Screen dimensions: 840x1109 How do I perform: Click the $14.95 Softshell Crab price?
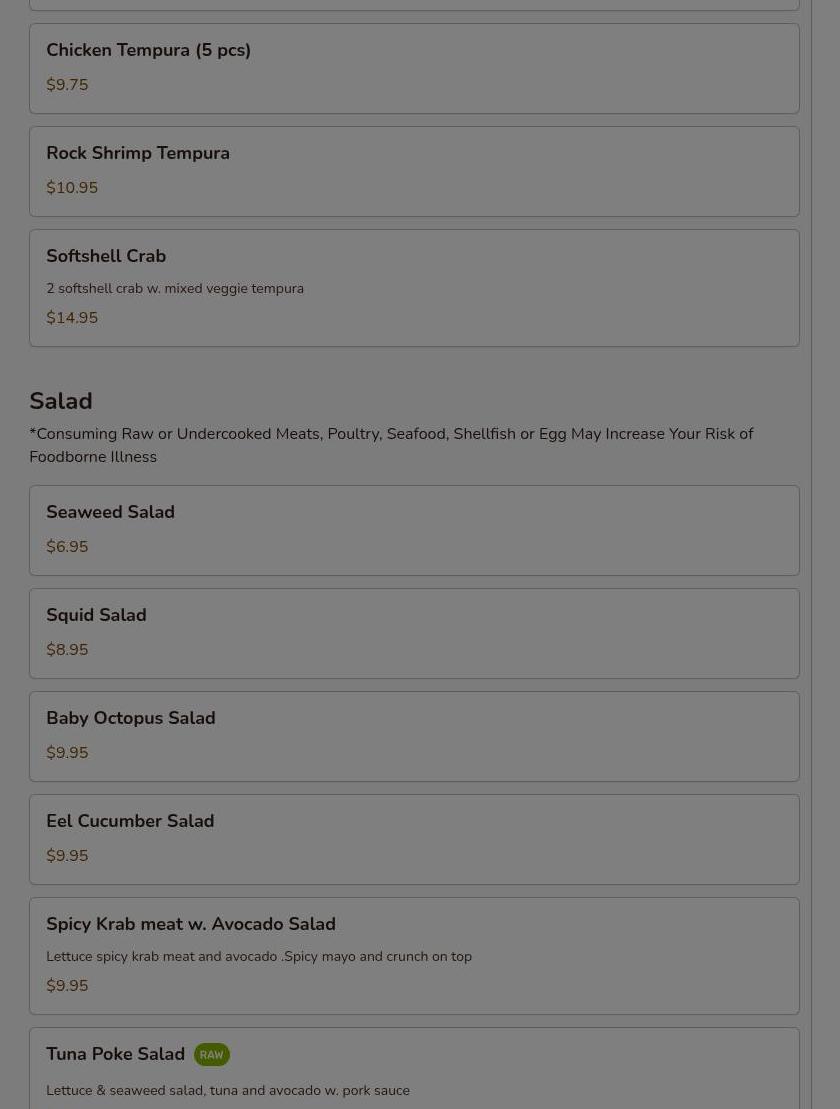tap(72, 318)
